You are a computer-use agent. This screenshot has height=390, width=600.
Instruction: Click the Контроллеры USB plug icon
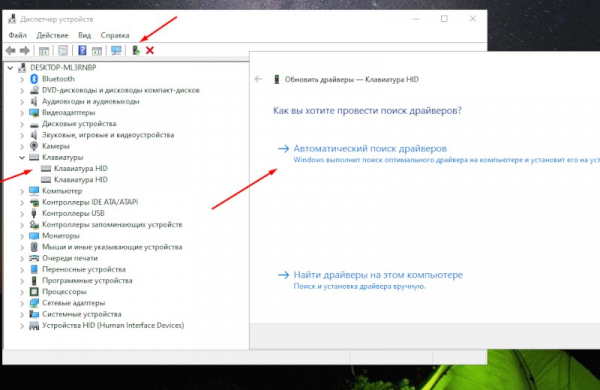point(34,213)
